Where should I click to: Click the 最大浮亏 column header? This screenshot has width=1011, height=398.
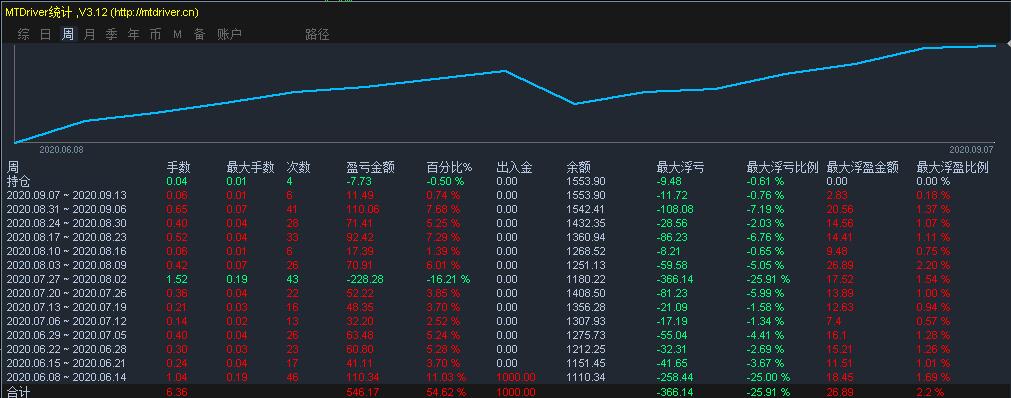(x=680, y=168)
